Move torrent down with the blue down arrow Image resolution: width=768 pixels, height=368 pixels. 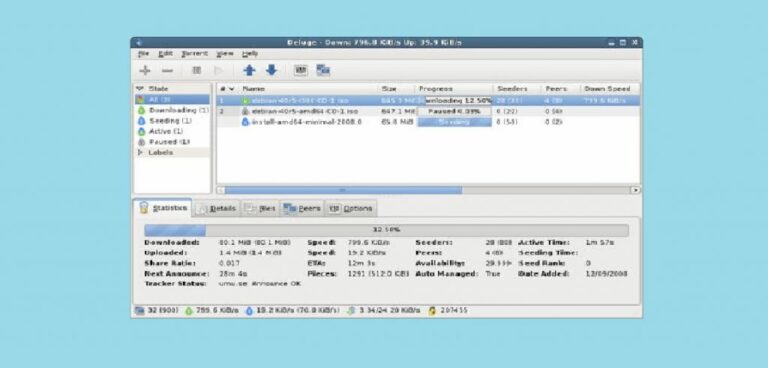271,71
